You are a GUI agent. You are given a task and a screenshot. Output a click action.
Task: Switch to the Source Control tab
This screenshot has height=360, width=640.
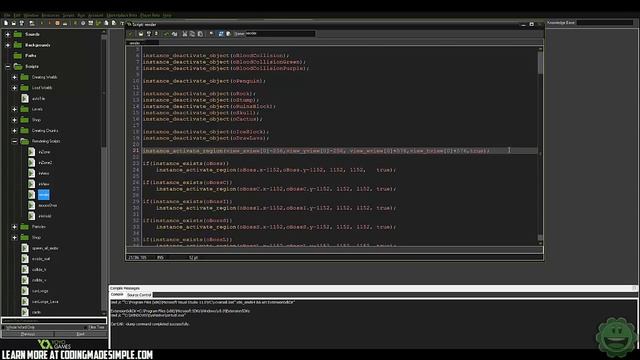click(139, 295)
